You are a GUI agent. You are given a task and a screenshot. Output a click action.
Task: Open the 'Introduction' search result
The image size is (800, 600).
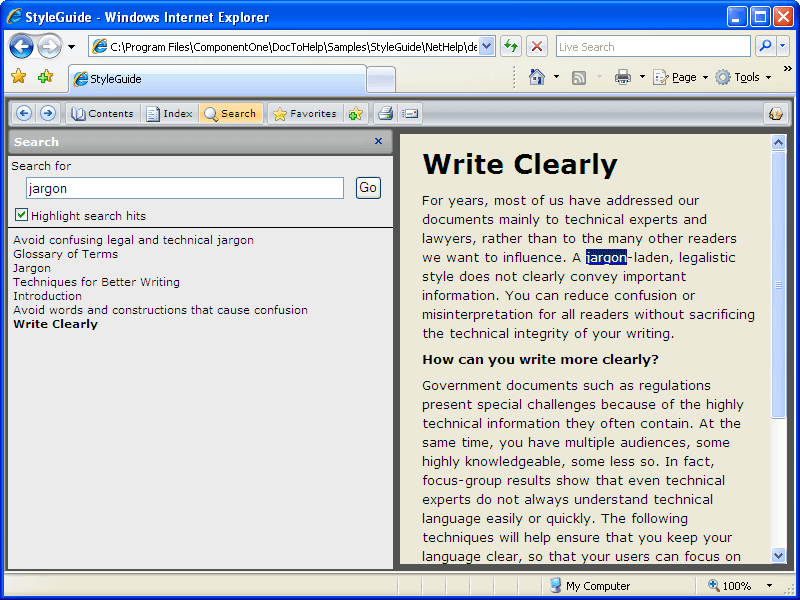click(x=47, y=296)
